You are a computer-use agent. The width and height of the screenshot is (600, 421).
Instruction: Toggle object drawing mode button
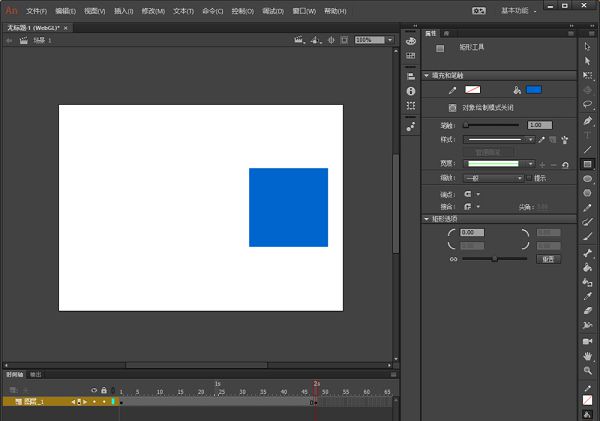click(453, 107)
